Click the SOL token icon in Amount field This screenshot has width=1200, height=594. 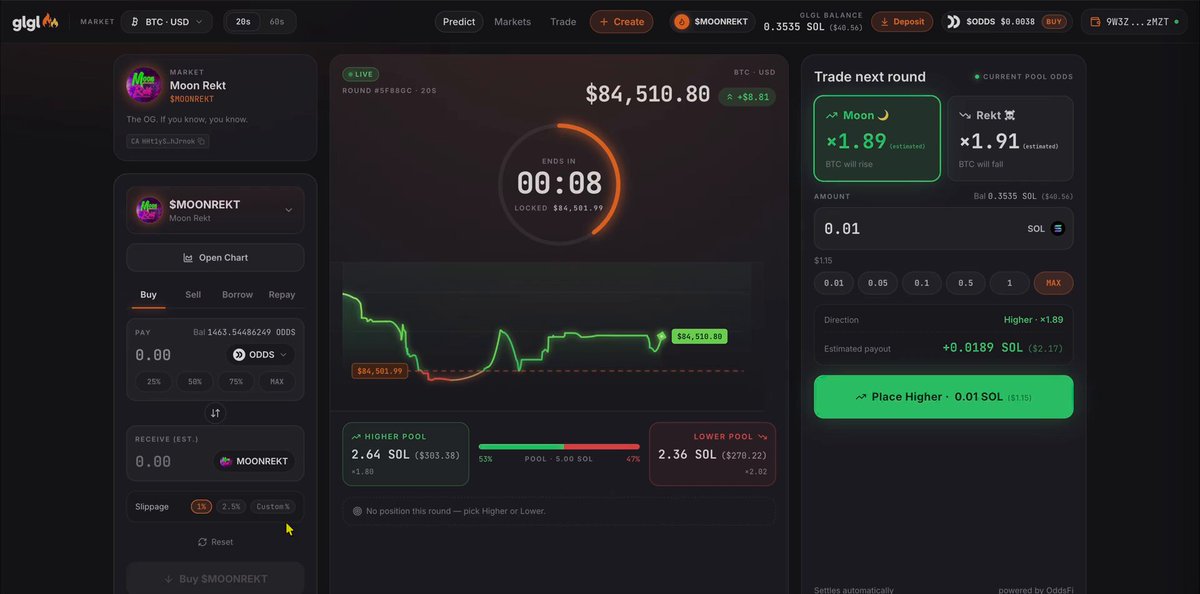(1058, 229)
